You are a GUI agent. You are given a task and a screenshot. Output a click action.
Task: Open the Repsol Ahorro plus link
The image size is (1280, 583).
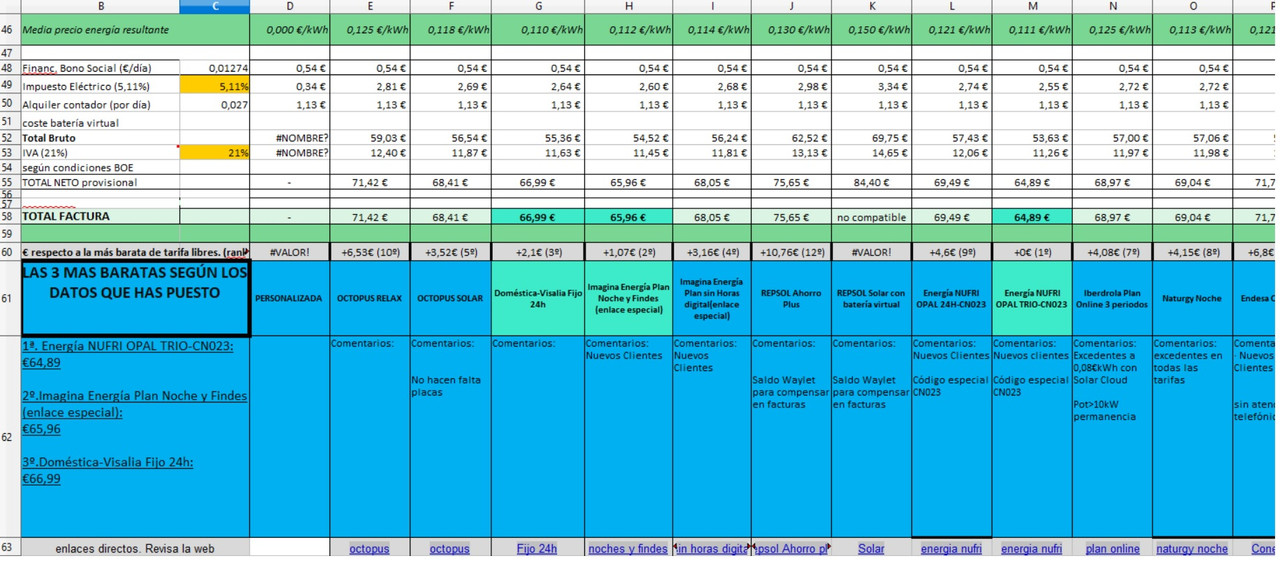coord(791,548)
